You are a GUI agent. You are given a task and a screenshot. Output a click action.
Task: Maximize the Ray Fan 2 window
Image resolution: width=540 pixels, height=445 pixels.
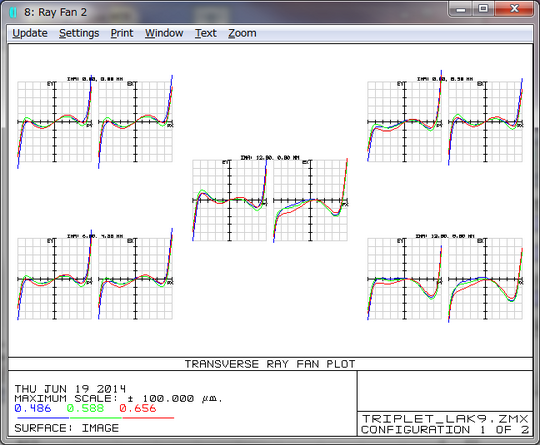(483, 9)
